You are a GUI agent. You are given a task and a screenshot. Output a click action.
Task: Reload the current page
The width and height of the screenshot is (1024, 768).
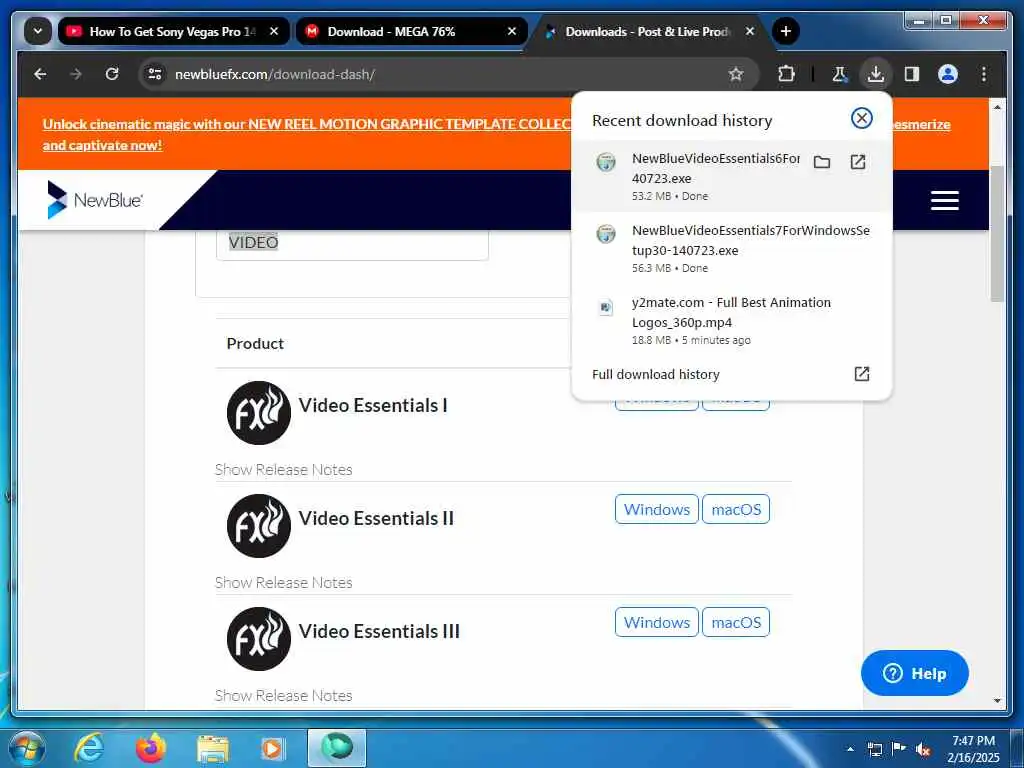(x=112, y=74)
